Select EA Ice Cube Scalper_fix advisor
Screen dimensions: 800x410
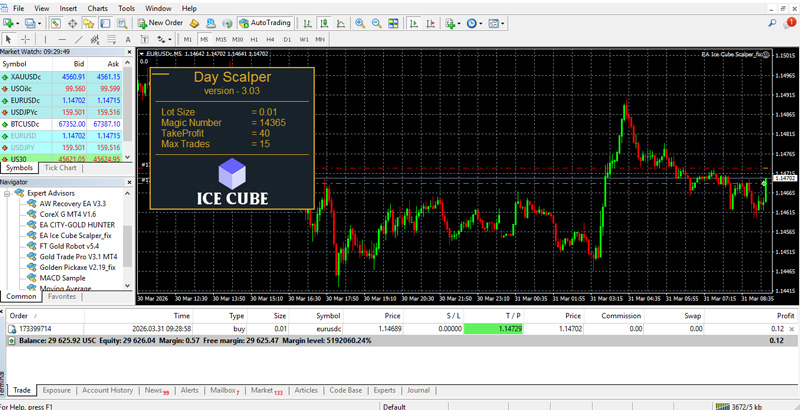pos(76,235)
